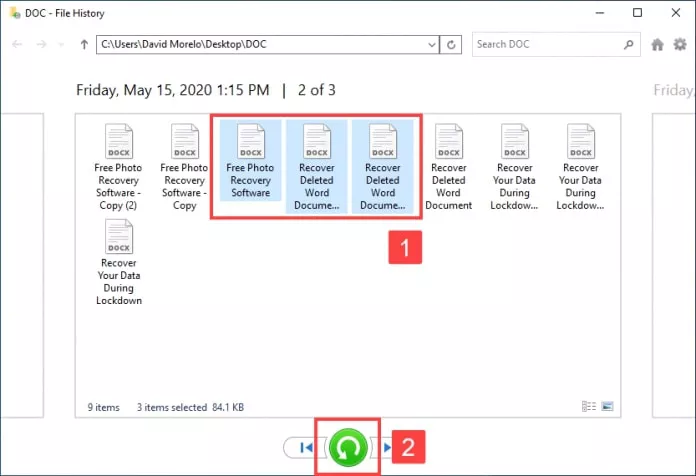The width and height of the screenshot is (696, 476).
Task: Click the File History app icon in title bar
Action: (15, 13)
